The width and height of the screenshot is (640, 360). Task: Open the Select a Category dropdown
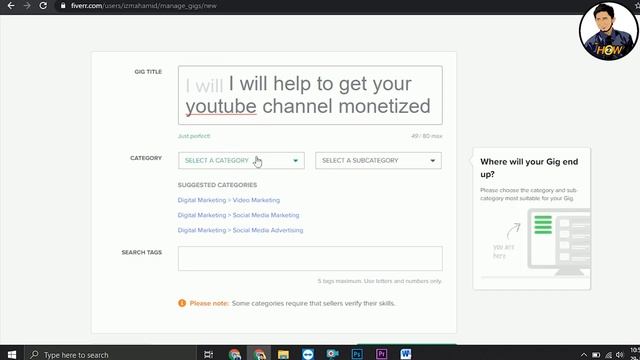tap(241, 160)
